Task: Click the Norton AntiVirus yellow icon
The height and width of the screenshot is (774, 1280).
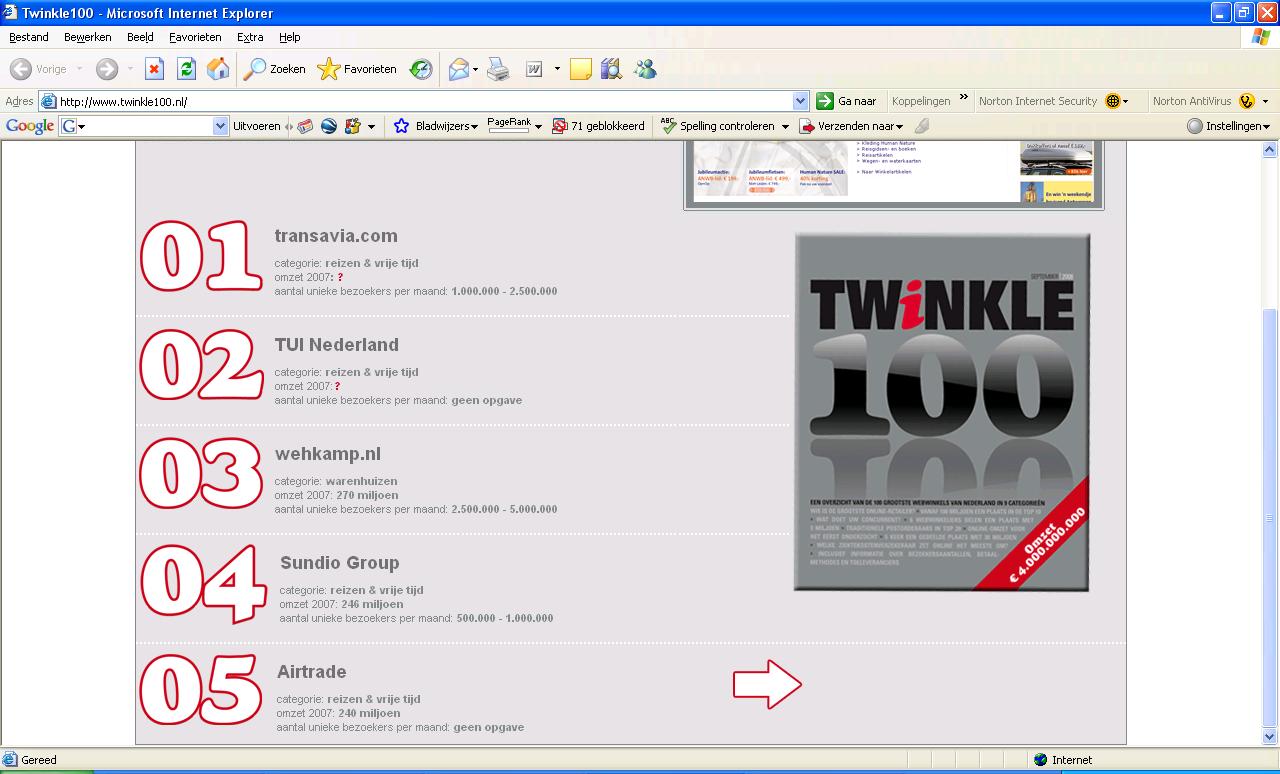Action: (x=1246, y=101)
